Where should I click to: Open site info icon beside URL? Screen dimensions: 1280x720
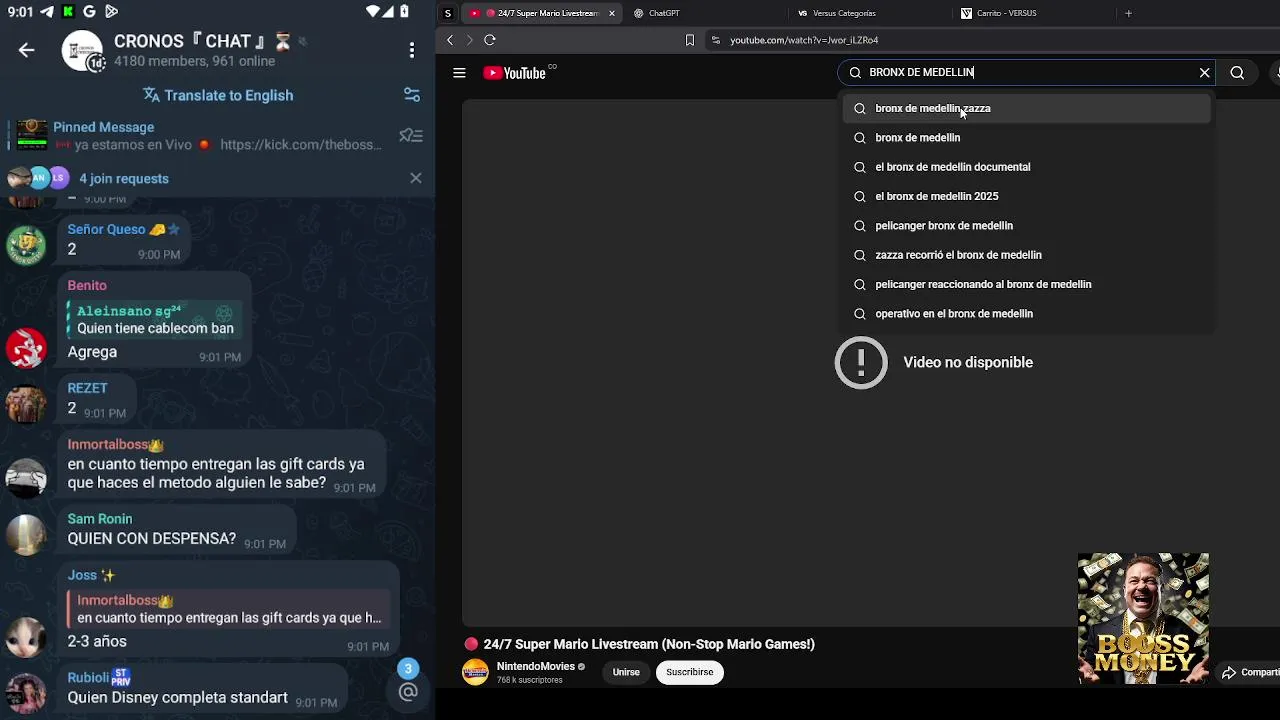click(715, 40)
